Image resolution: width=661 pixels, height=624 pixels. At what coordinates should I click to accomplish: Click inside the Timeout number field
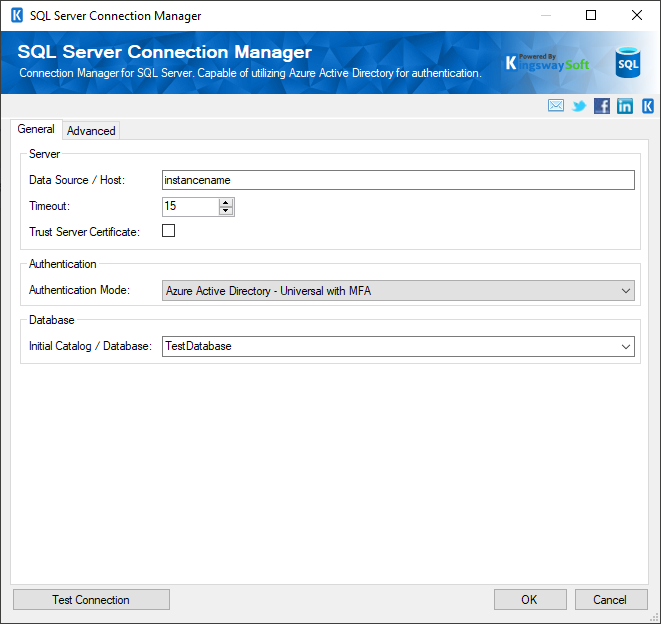click(x=190, y=207)
